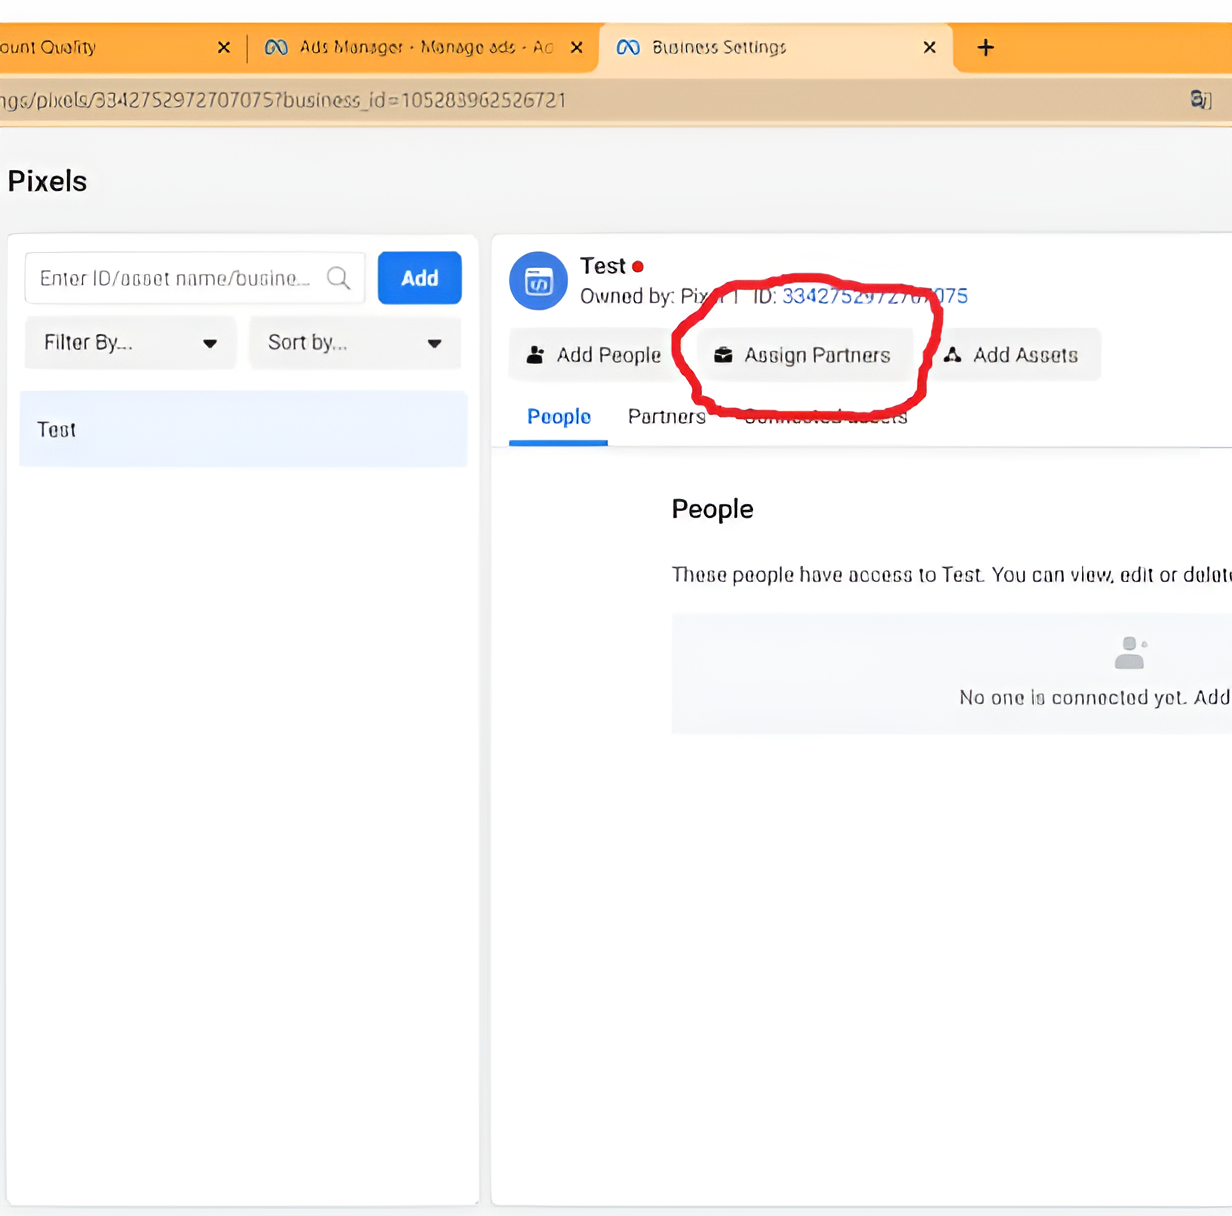The image size is (1232, 1216).
Task: Select the People tab
Action: click(x=558, y=416)
